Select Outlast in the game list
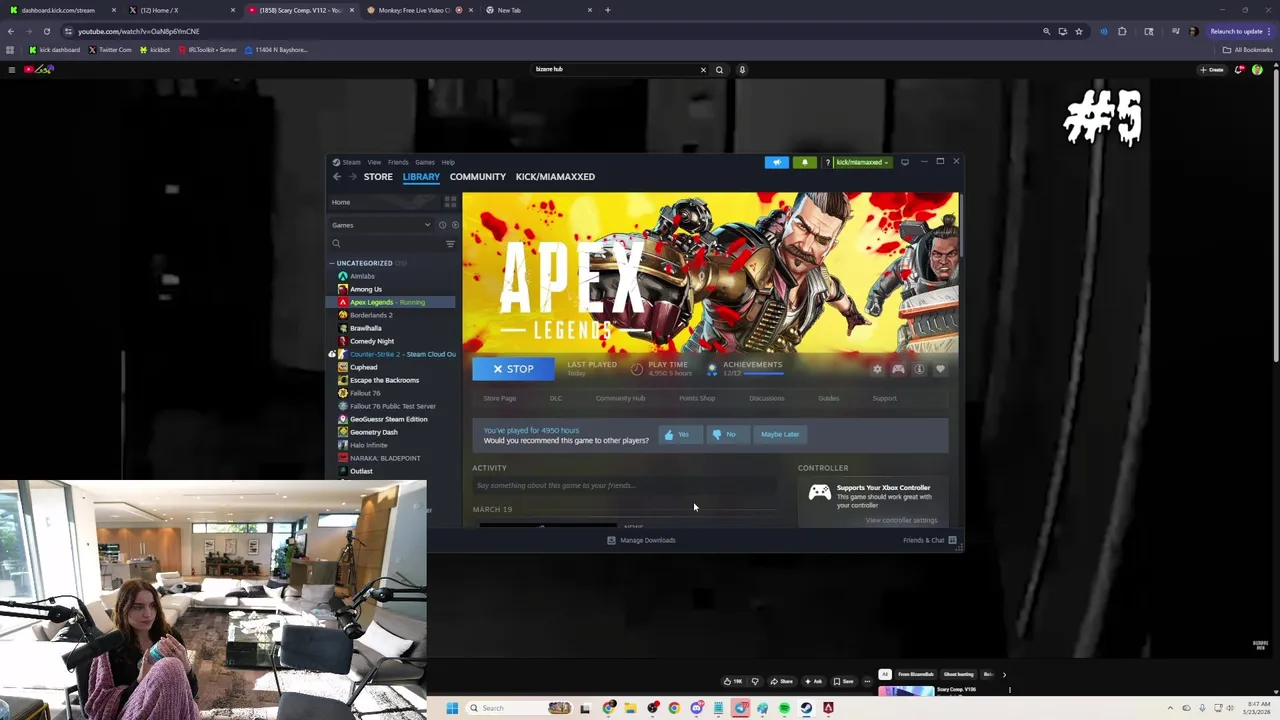This screenshot has width=1280, height=720. coord(361,471)
